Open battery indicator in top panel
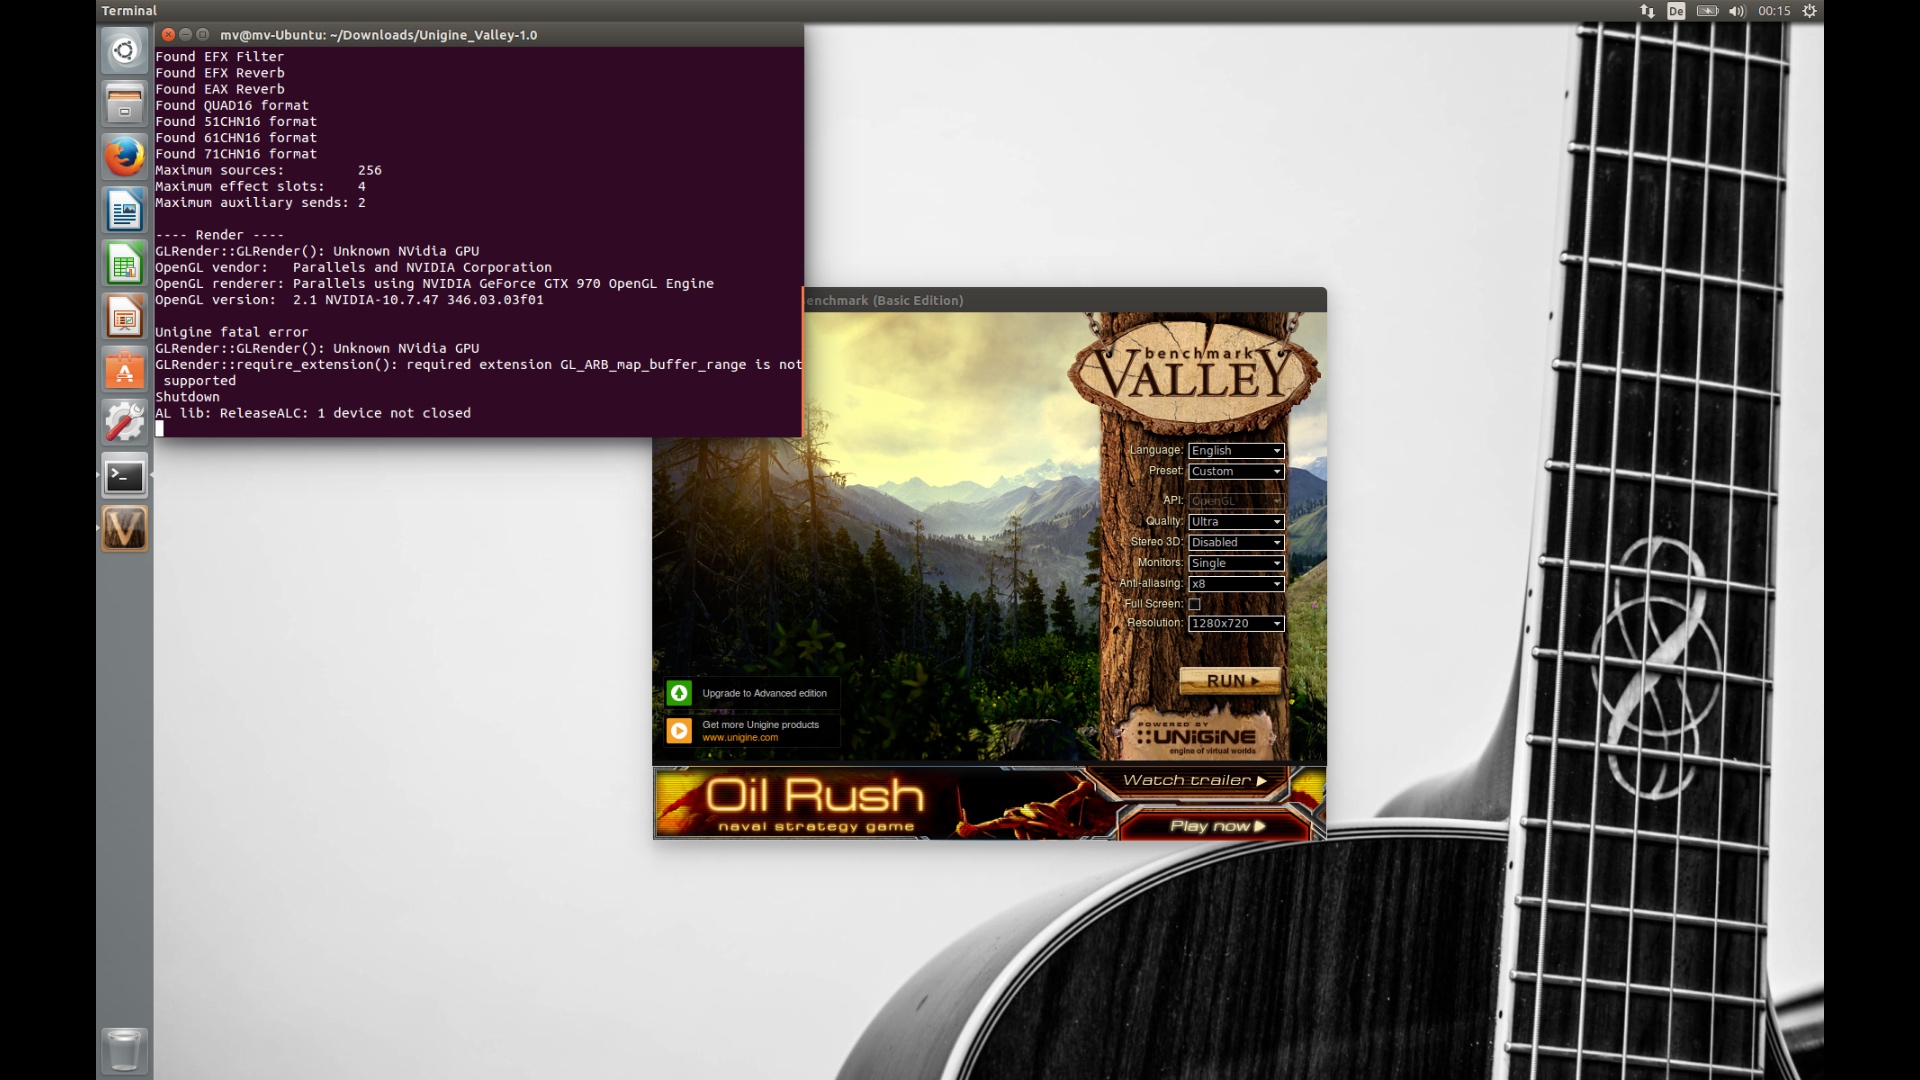This screenshot has width=1920, height=1080. pos(1707,11)
